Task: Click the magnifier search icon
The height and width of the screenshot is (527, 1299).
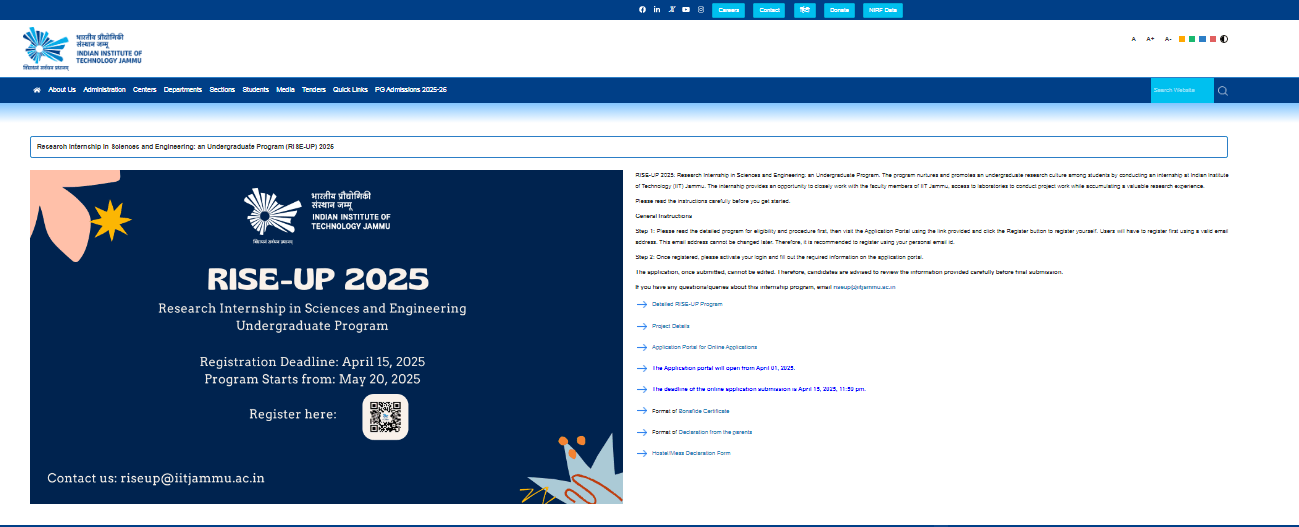Action: [1222, 91]
